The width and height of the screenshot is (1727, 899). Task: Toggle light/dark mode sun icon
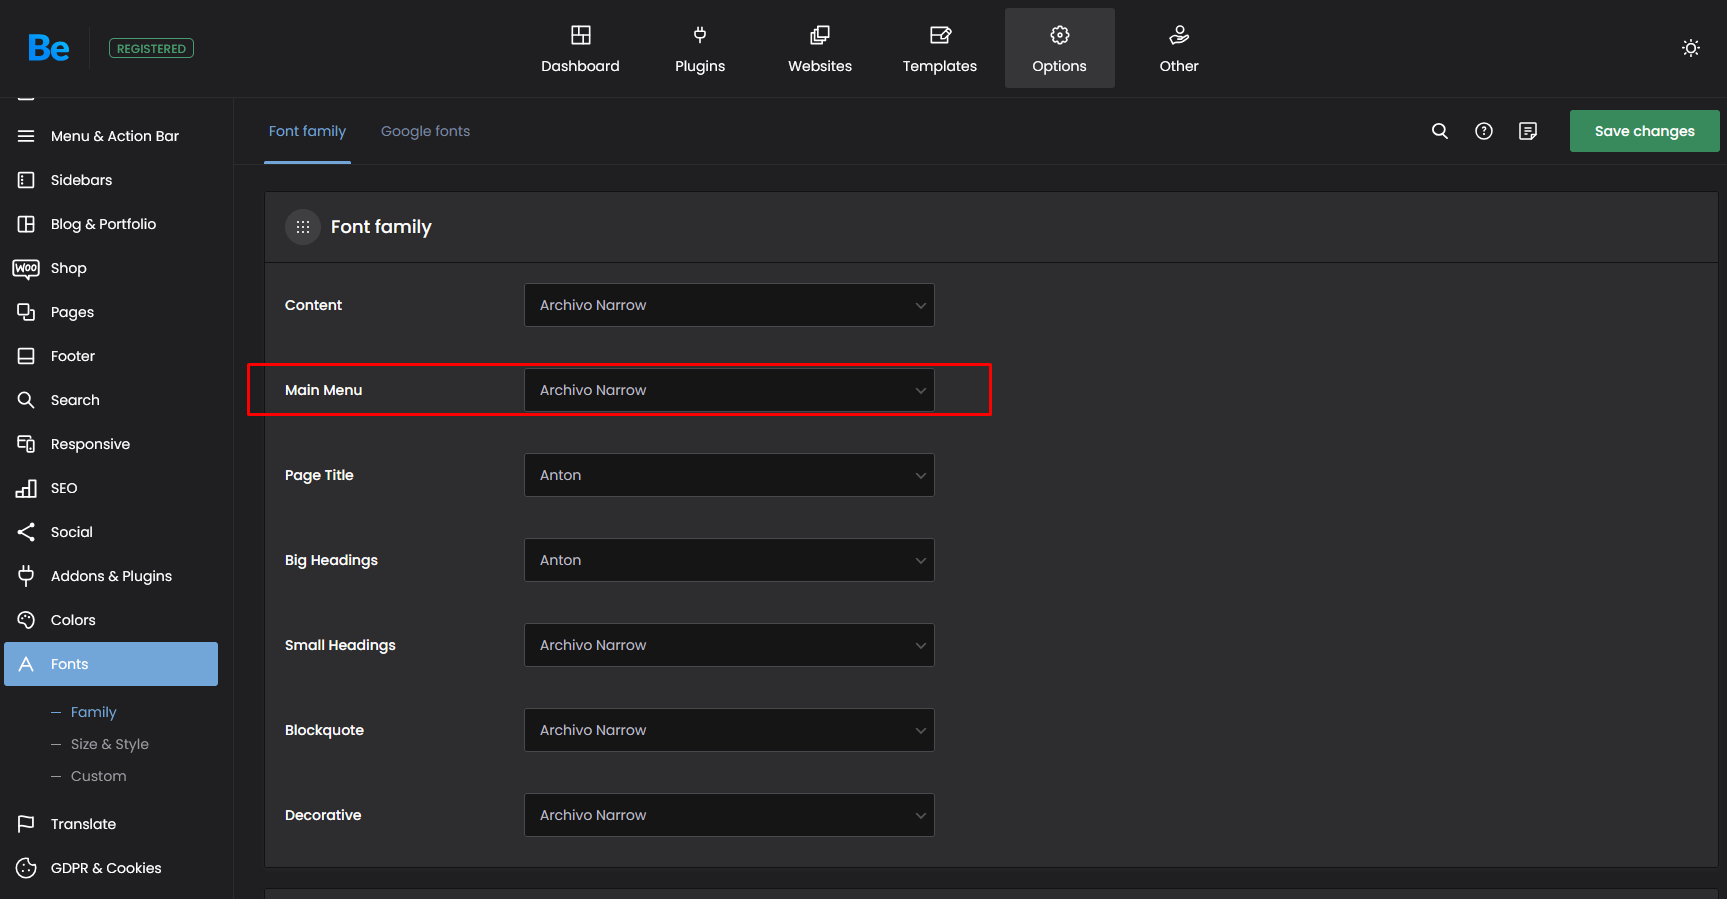point(1691,48)
